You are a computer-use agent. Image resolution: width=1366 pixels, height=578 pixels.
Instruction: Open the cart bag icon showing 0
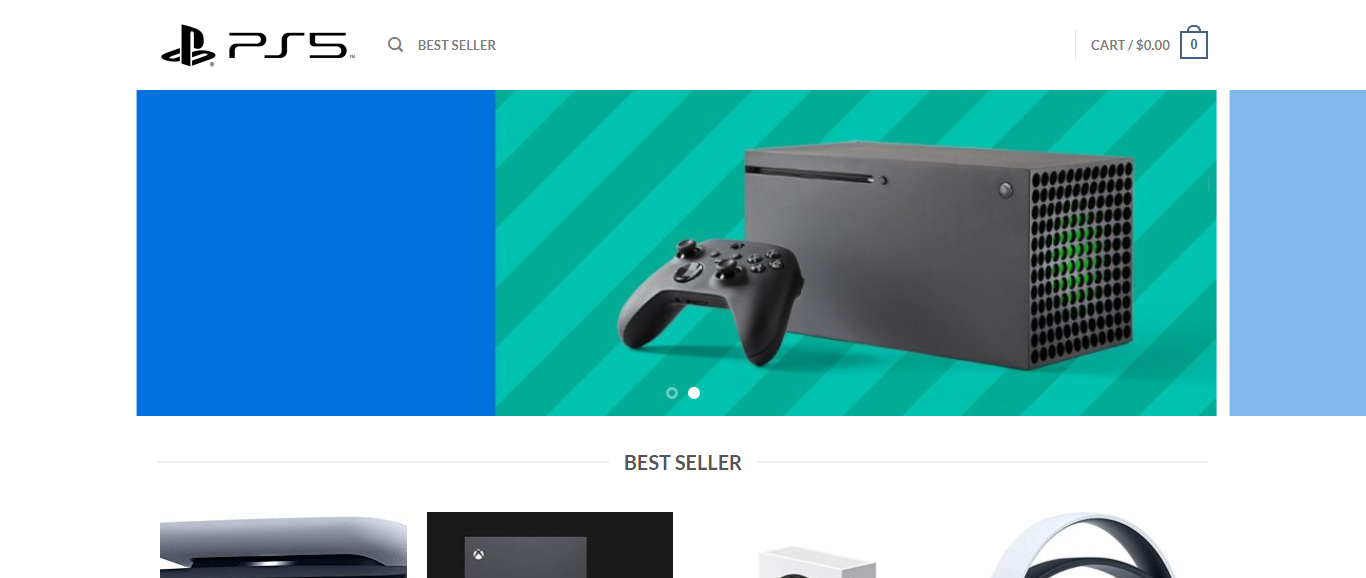pos(1194,44)
